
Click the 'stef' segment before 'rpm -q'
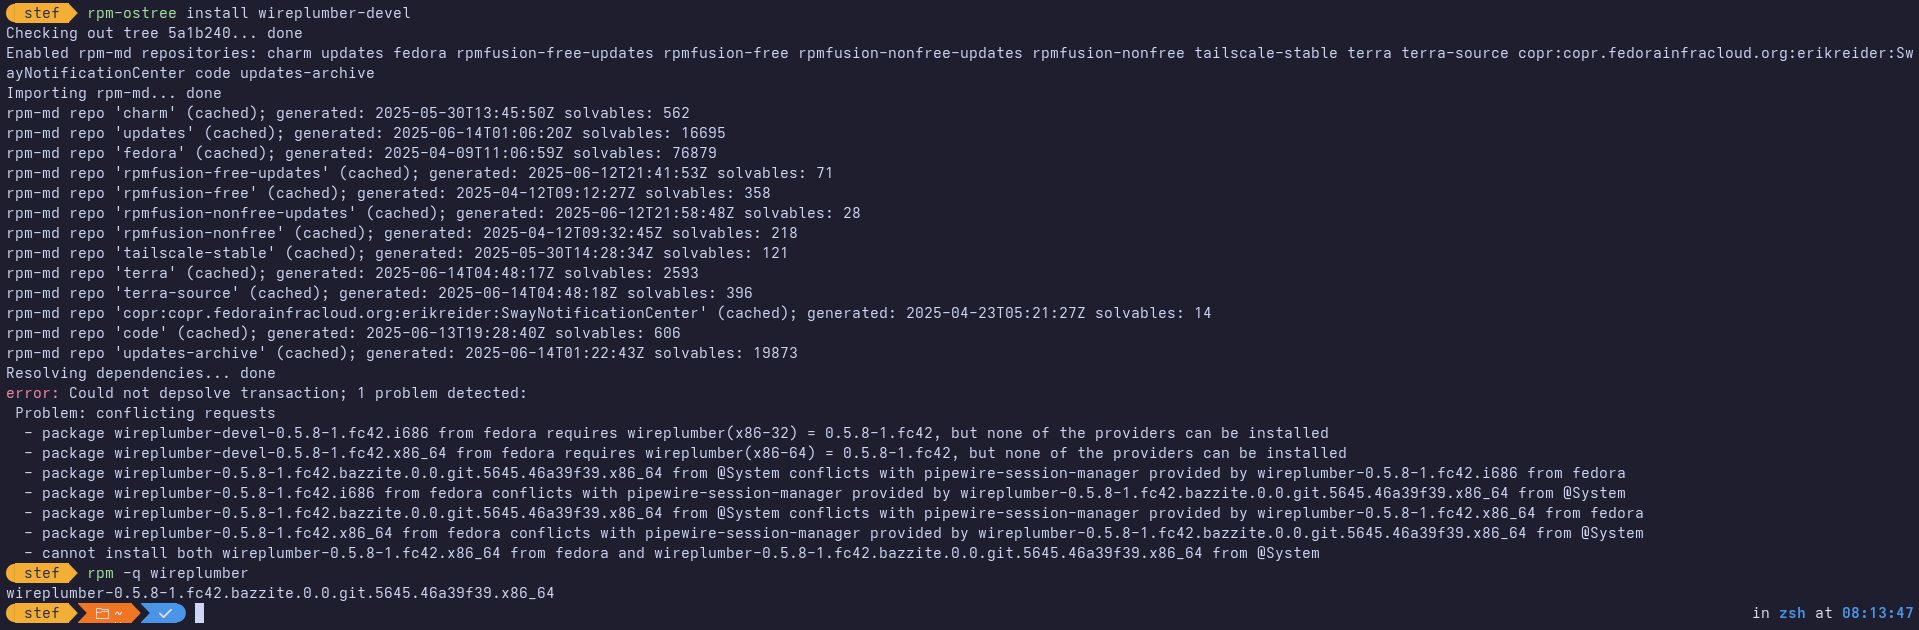42,573
